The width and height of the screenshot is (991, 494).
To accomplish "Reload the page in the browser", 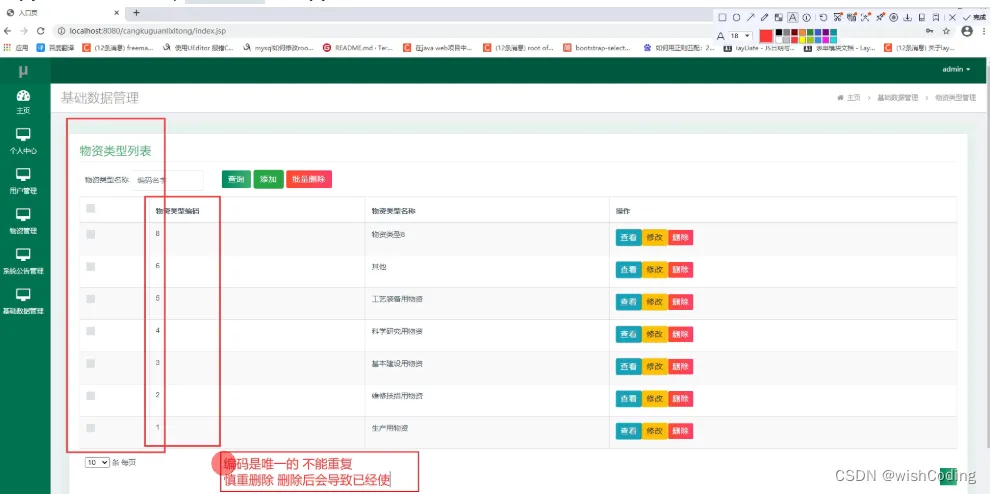I will pos(40,30).
